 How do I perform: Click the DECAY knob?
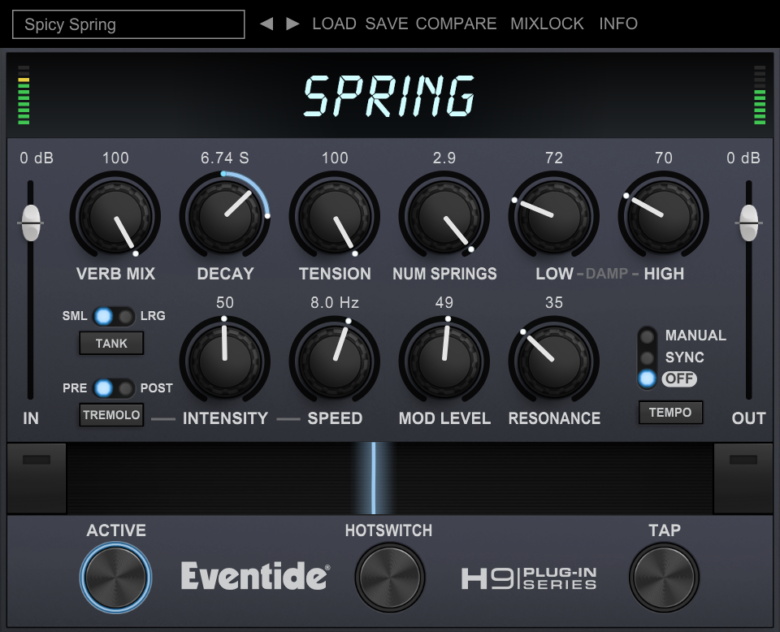(x=225, y=216)
